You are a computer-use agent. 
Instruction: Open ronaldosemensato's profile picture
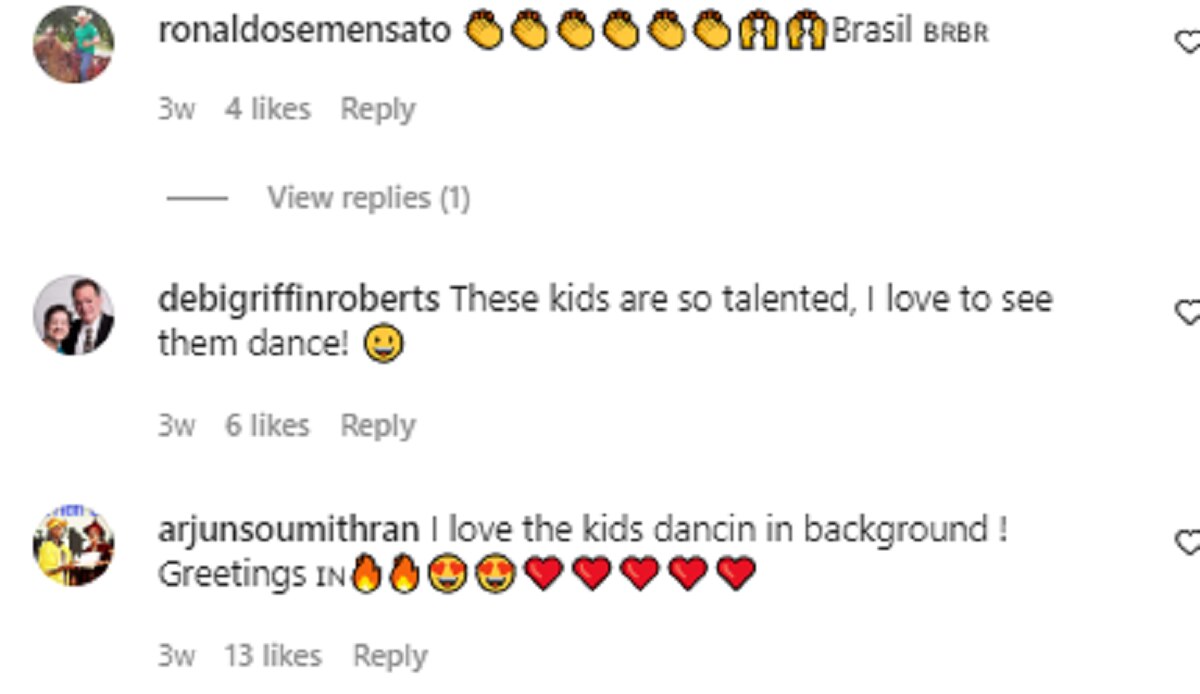coord(74,45)
